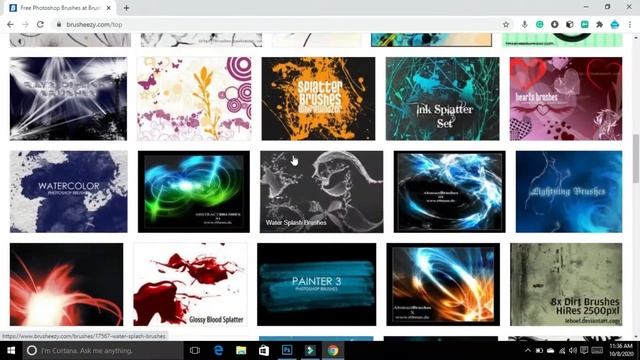Open File Explorer from the taskbar
The image size is (640, 360).
coord(241,351)
